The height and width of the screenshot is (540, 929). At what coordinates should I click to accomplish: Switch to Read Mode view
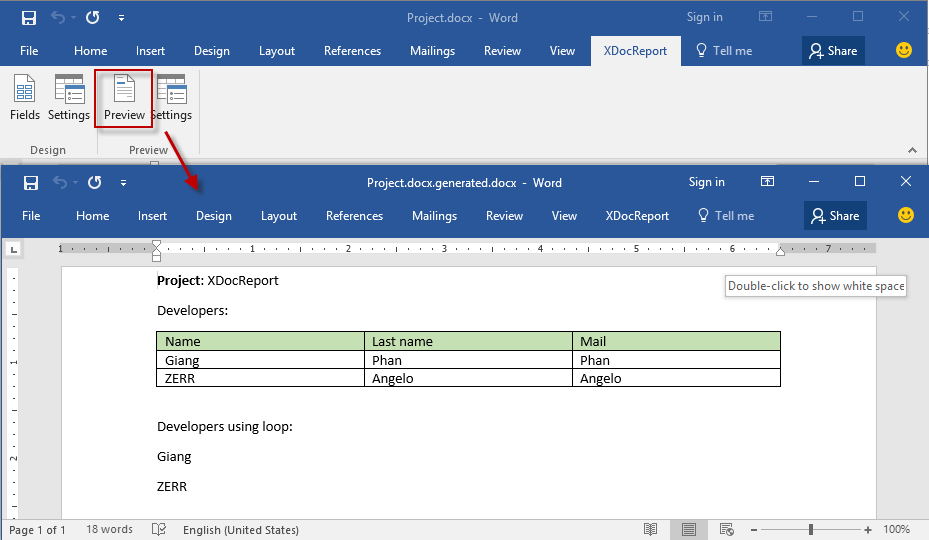[x=651, y=529]
